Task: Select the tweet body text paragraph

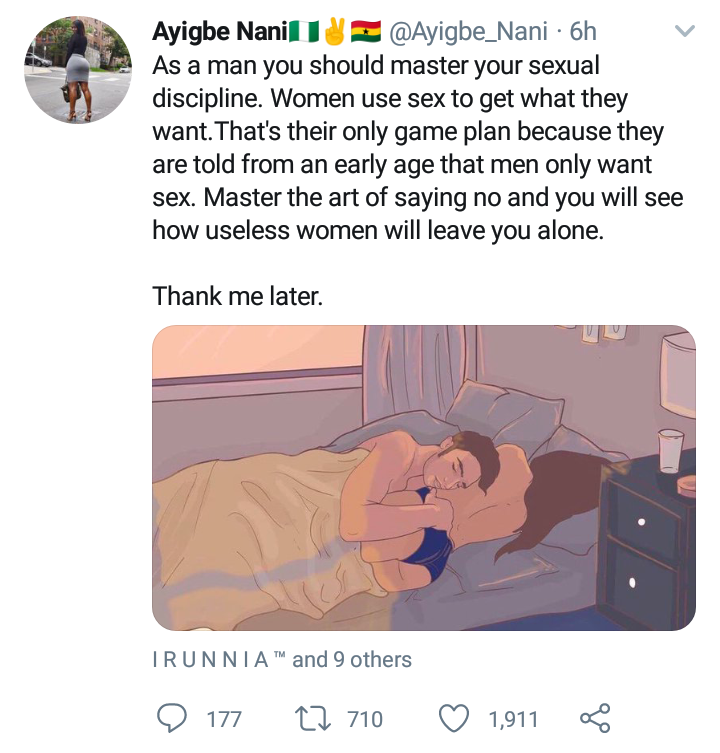Action: pyautogui.click(x=417, y=148)
